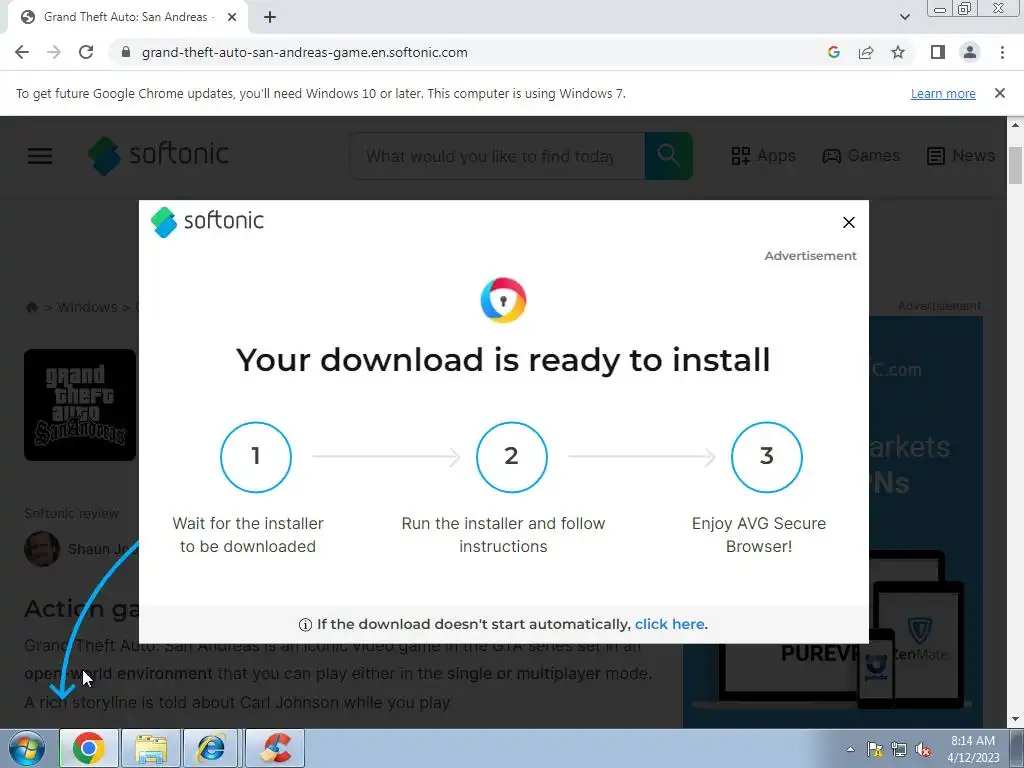Click the Chrome profile avatar icon
This screenshot has width=1024, height=768.
pyautogui.click(x=970, y=52)
